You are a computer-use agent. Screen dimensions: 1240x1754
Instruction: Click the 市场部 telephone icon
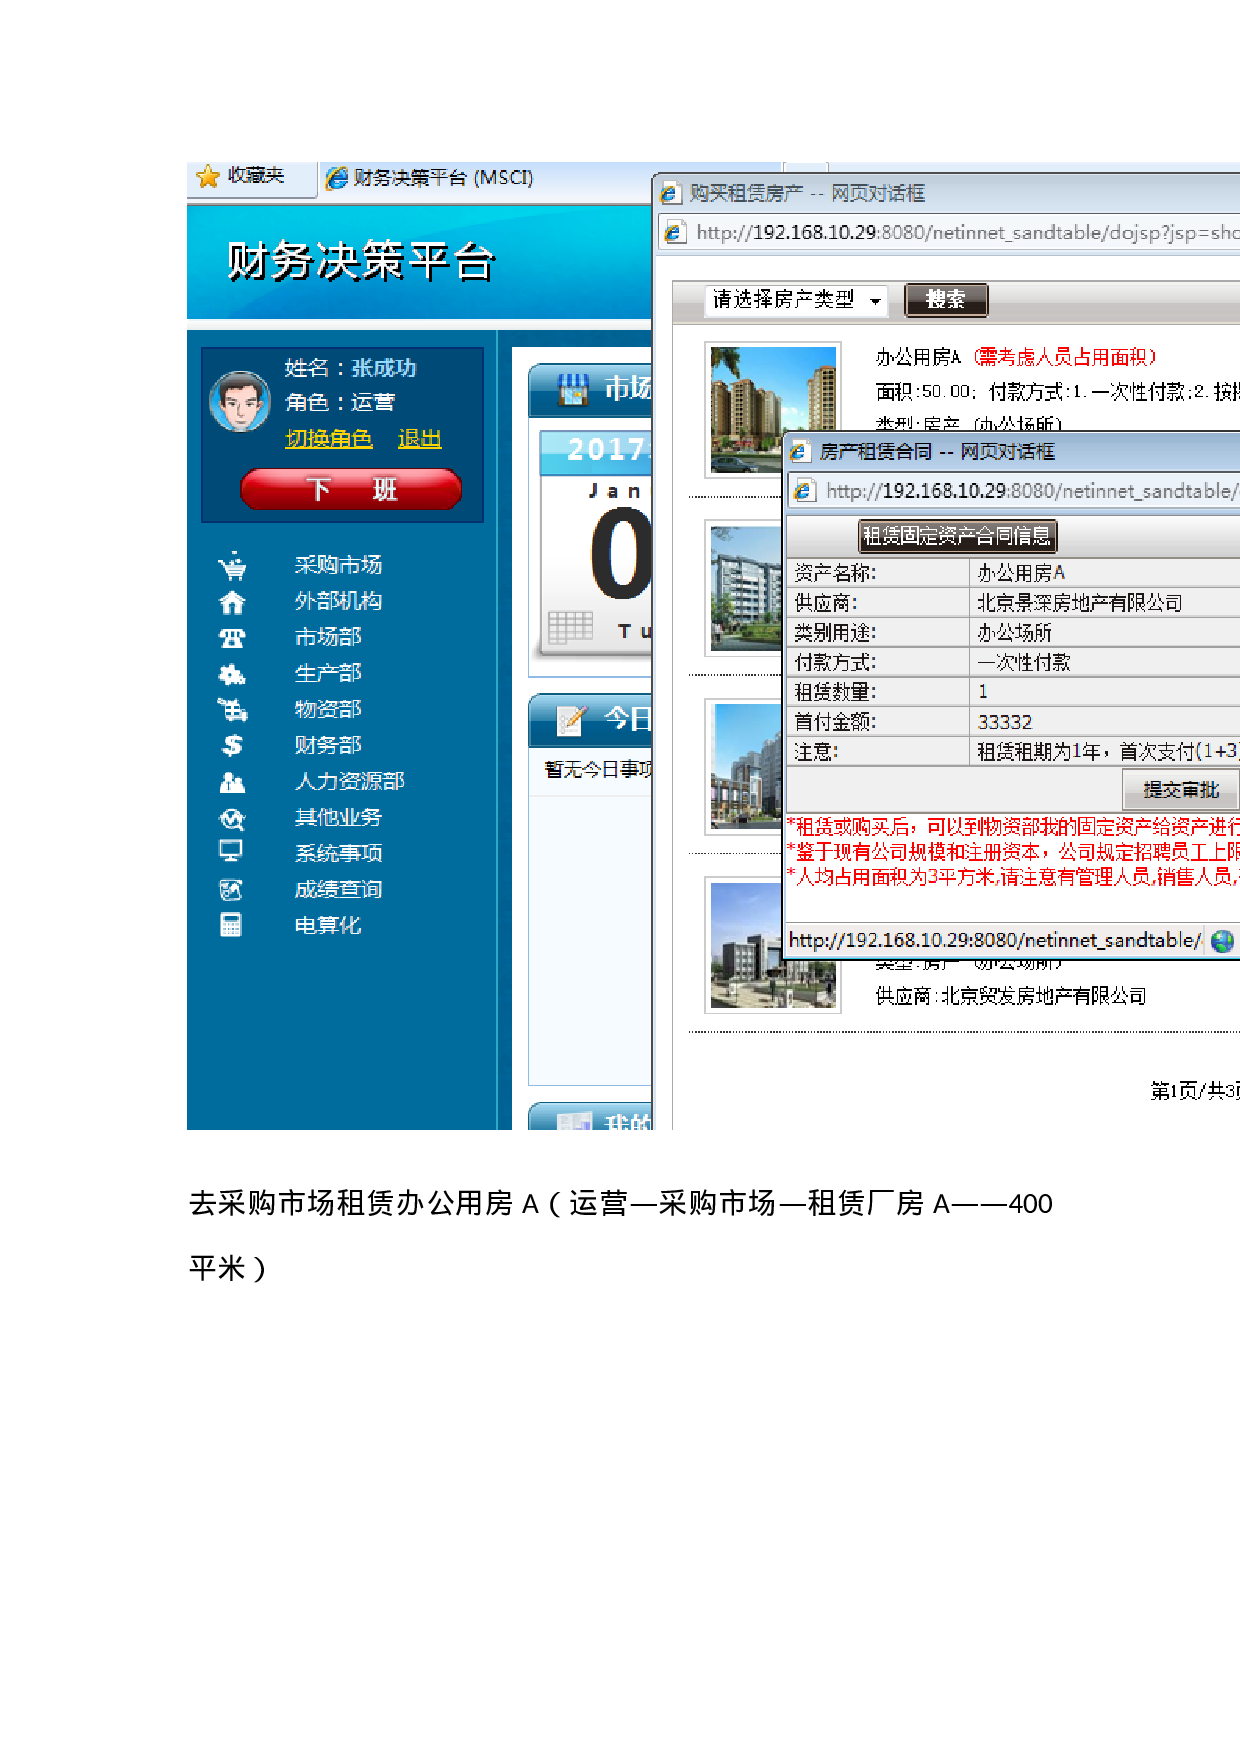232,638
